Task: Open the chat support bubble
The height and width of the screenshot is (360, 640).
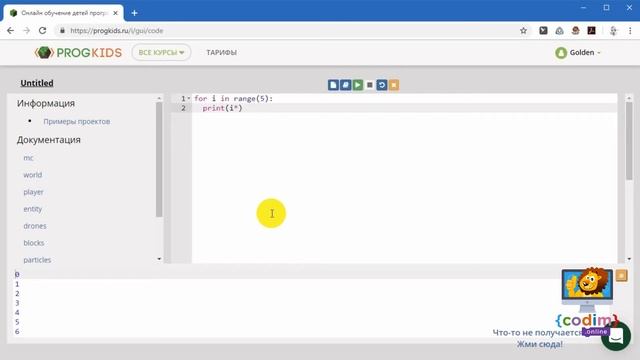Action: [x=616, y=336]
